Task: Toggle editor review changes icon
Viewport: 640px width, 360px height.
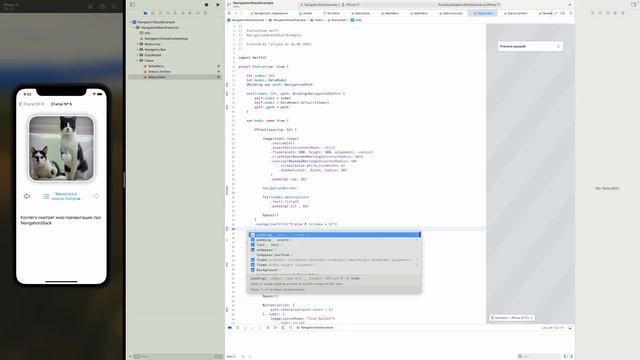Action: pyautogui.click(x=556, y=13)
